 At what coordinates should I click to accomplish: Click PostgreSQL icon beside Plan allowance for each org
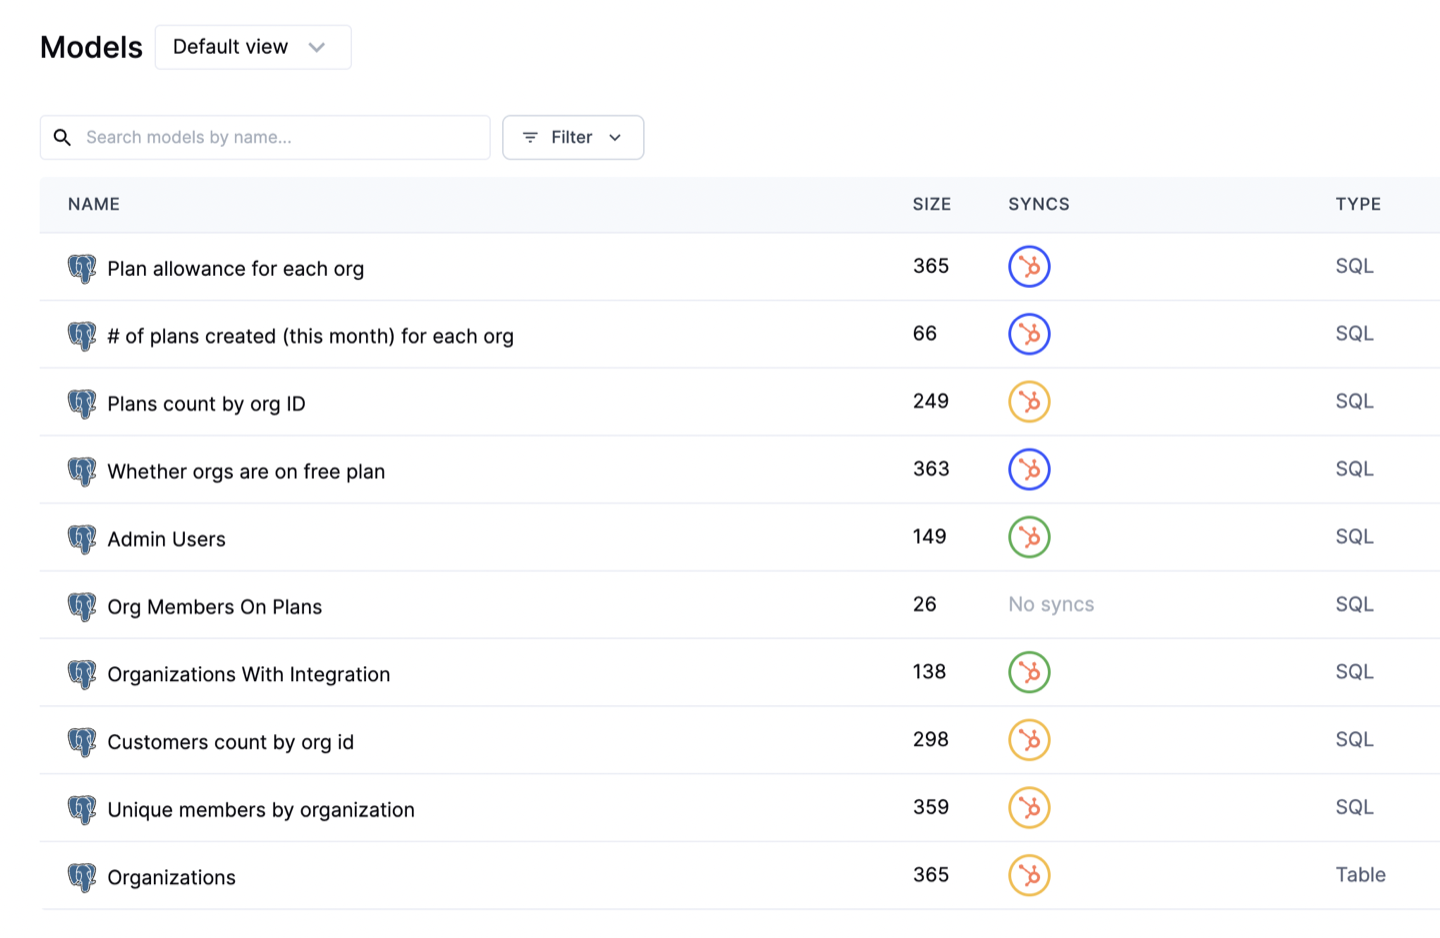click(82, 268)
